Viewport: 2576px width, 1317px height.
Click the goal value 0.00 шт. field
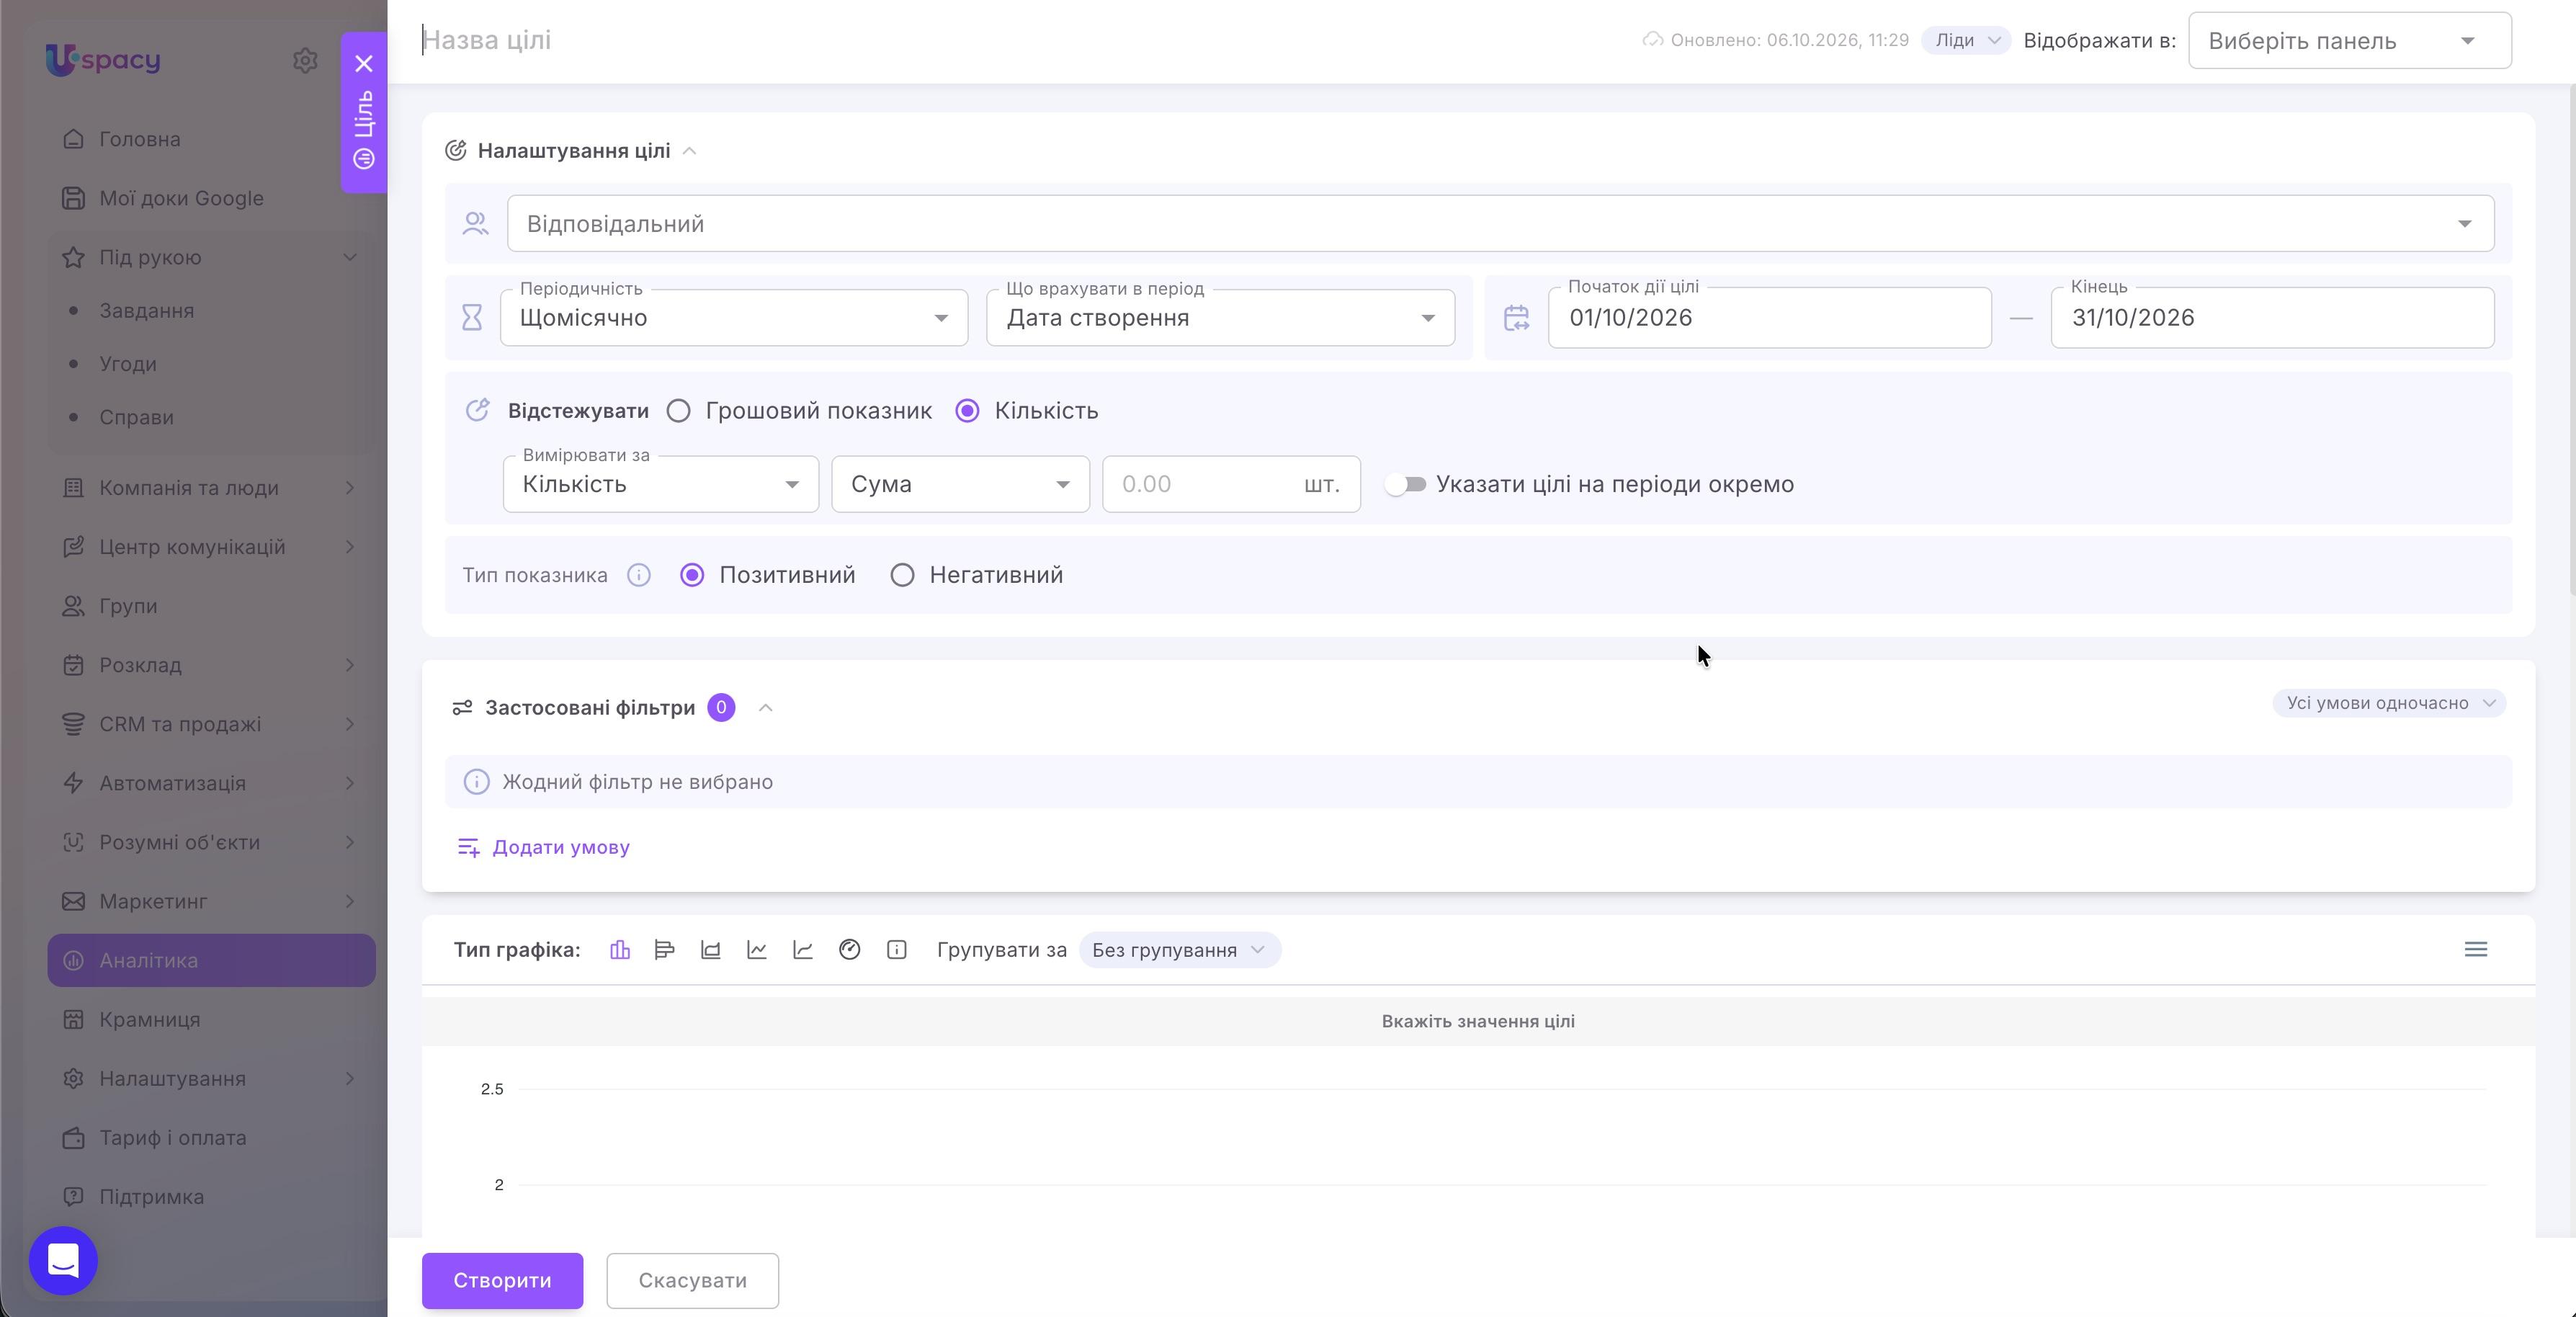(1231, 485)
